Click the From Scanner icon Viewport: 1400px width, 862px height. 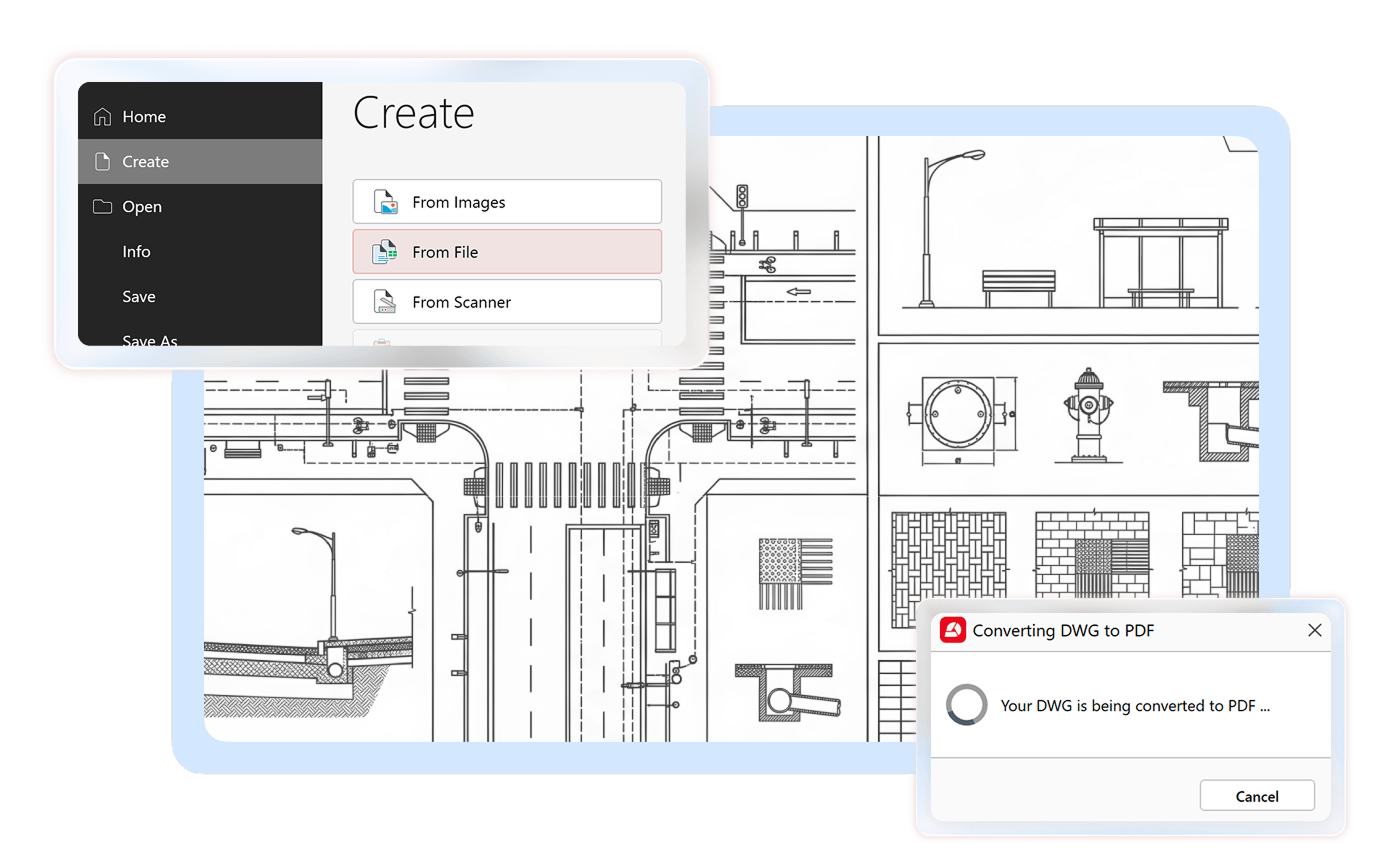(386, 302)
